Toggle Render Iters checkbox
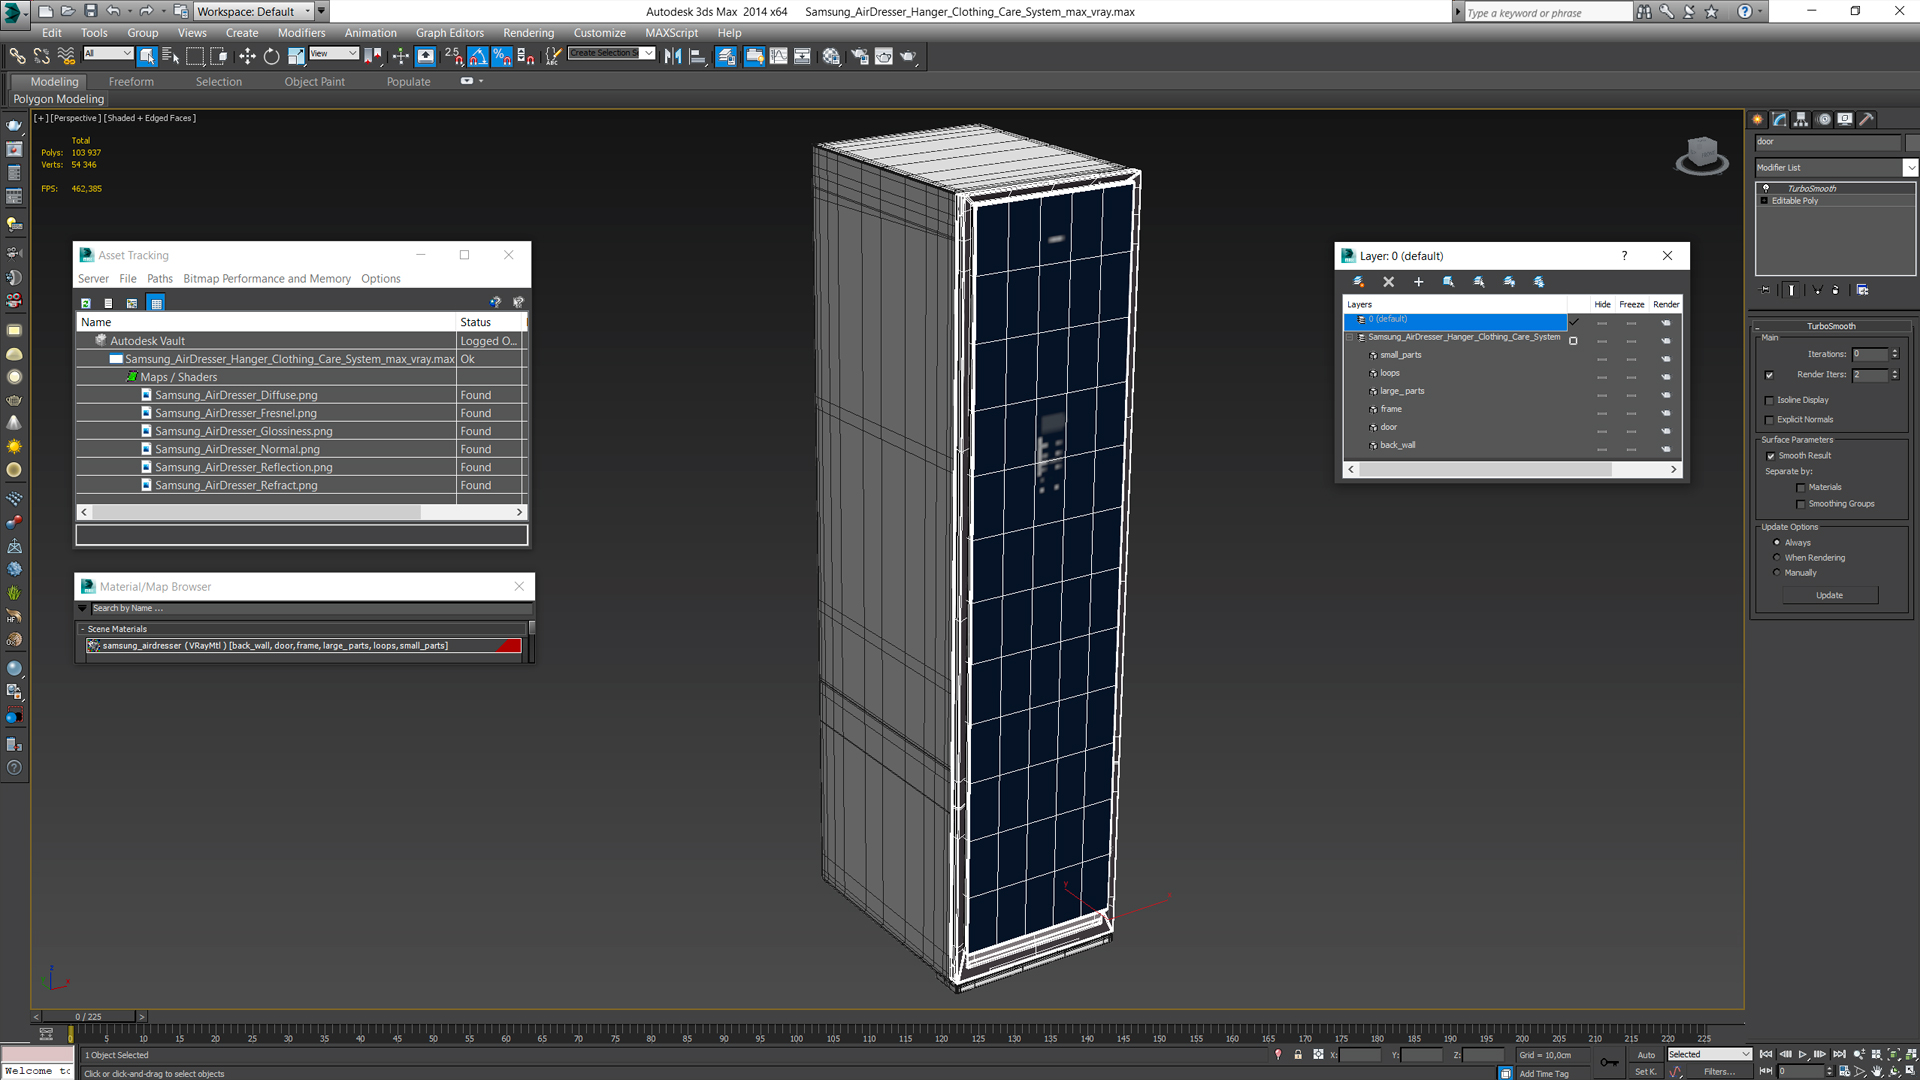This screenshot has width=1920, height=1080. pos(1769,375)
